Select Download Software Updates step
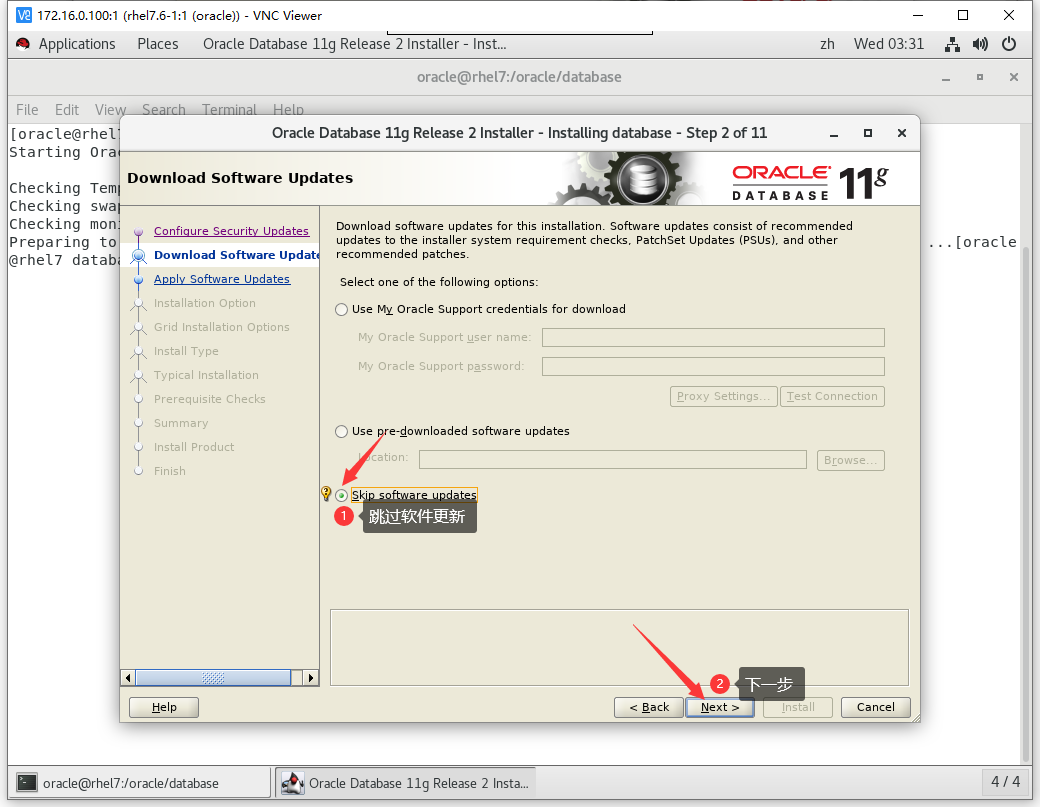Screen dimensions: 1040x807 236,255
